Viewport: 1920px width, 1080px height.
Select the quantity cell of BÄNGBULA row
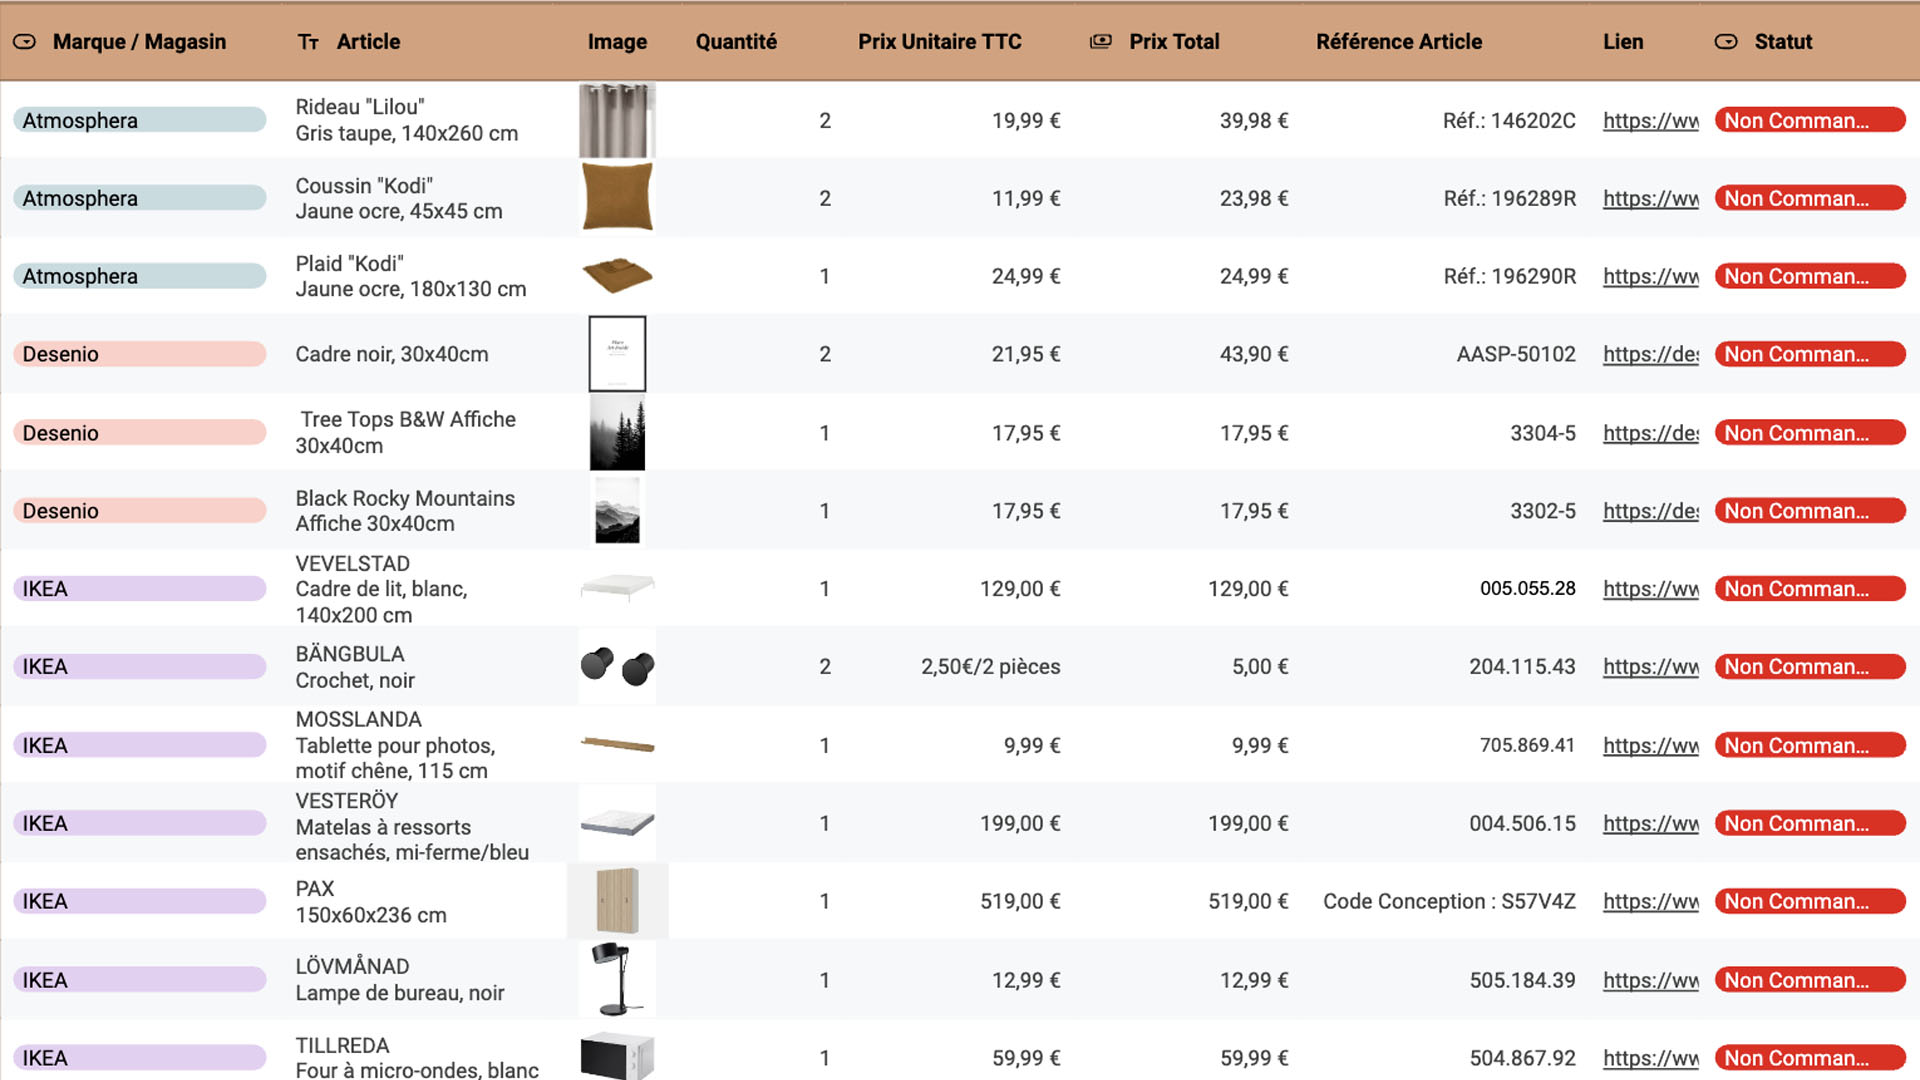tap(825, 667)
